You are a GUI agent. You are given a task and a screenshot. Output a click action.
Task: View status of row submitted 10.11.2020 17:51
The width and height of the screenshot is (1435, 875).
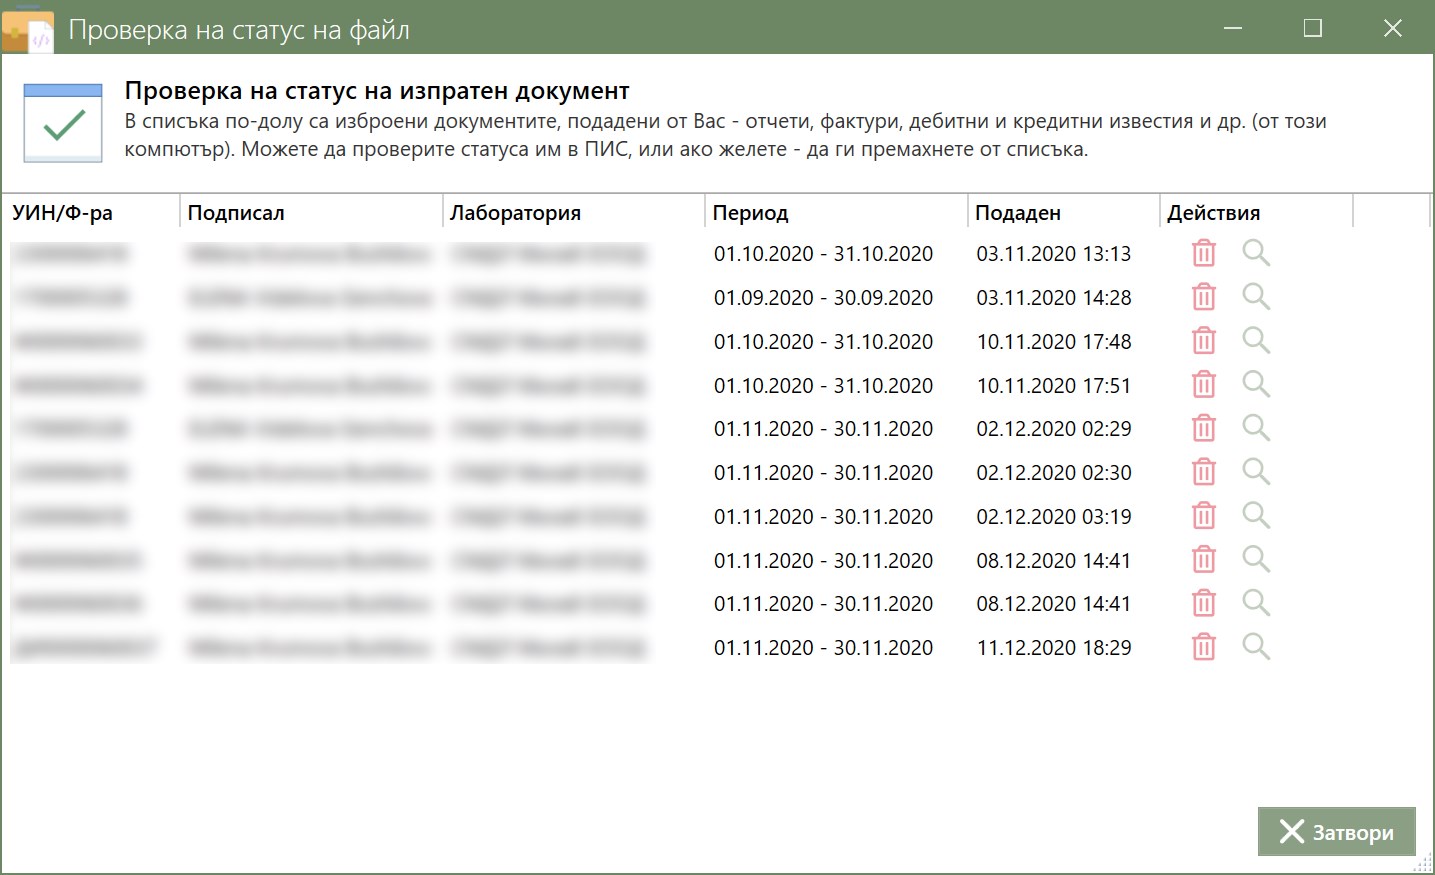click(1256, 385)
